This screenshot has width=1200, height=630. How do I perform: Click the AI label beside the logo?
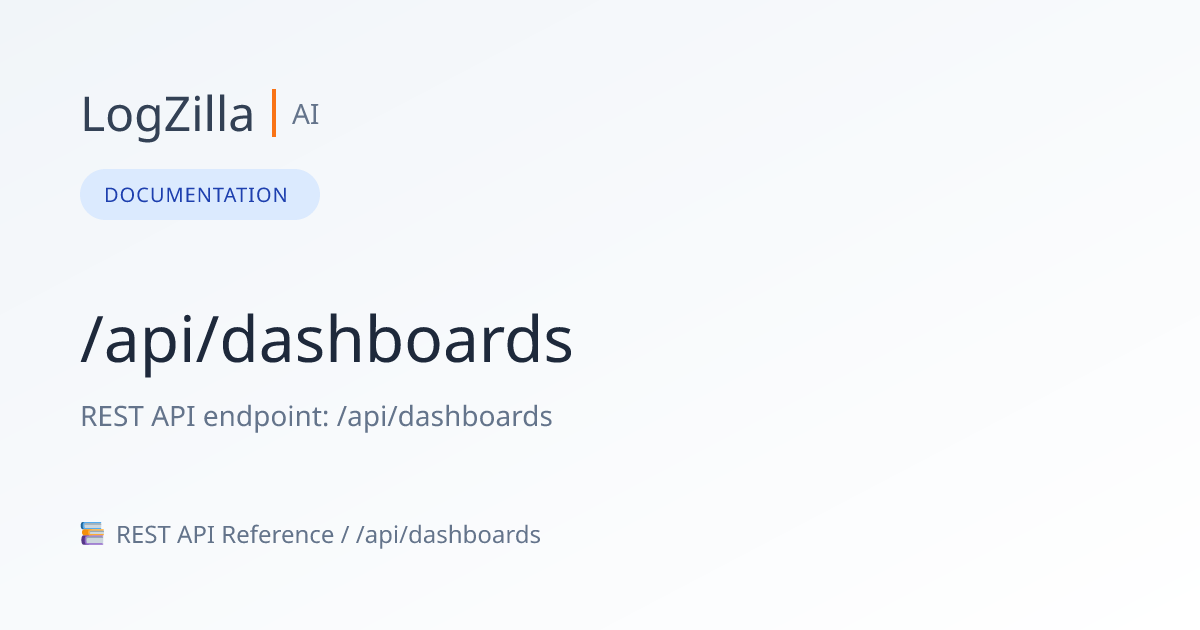[x=305, y=114]
